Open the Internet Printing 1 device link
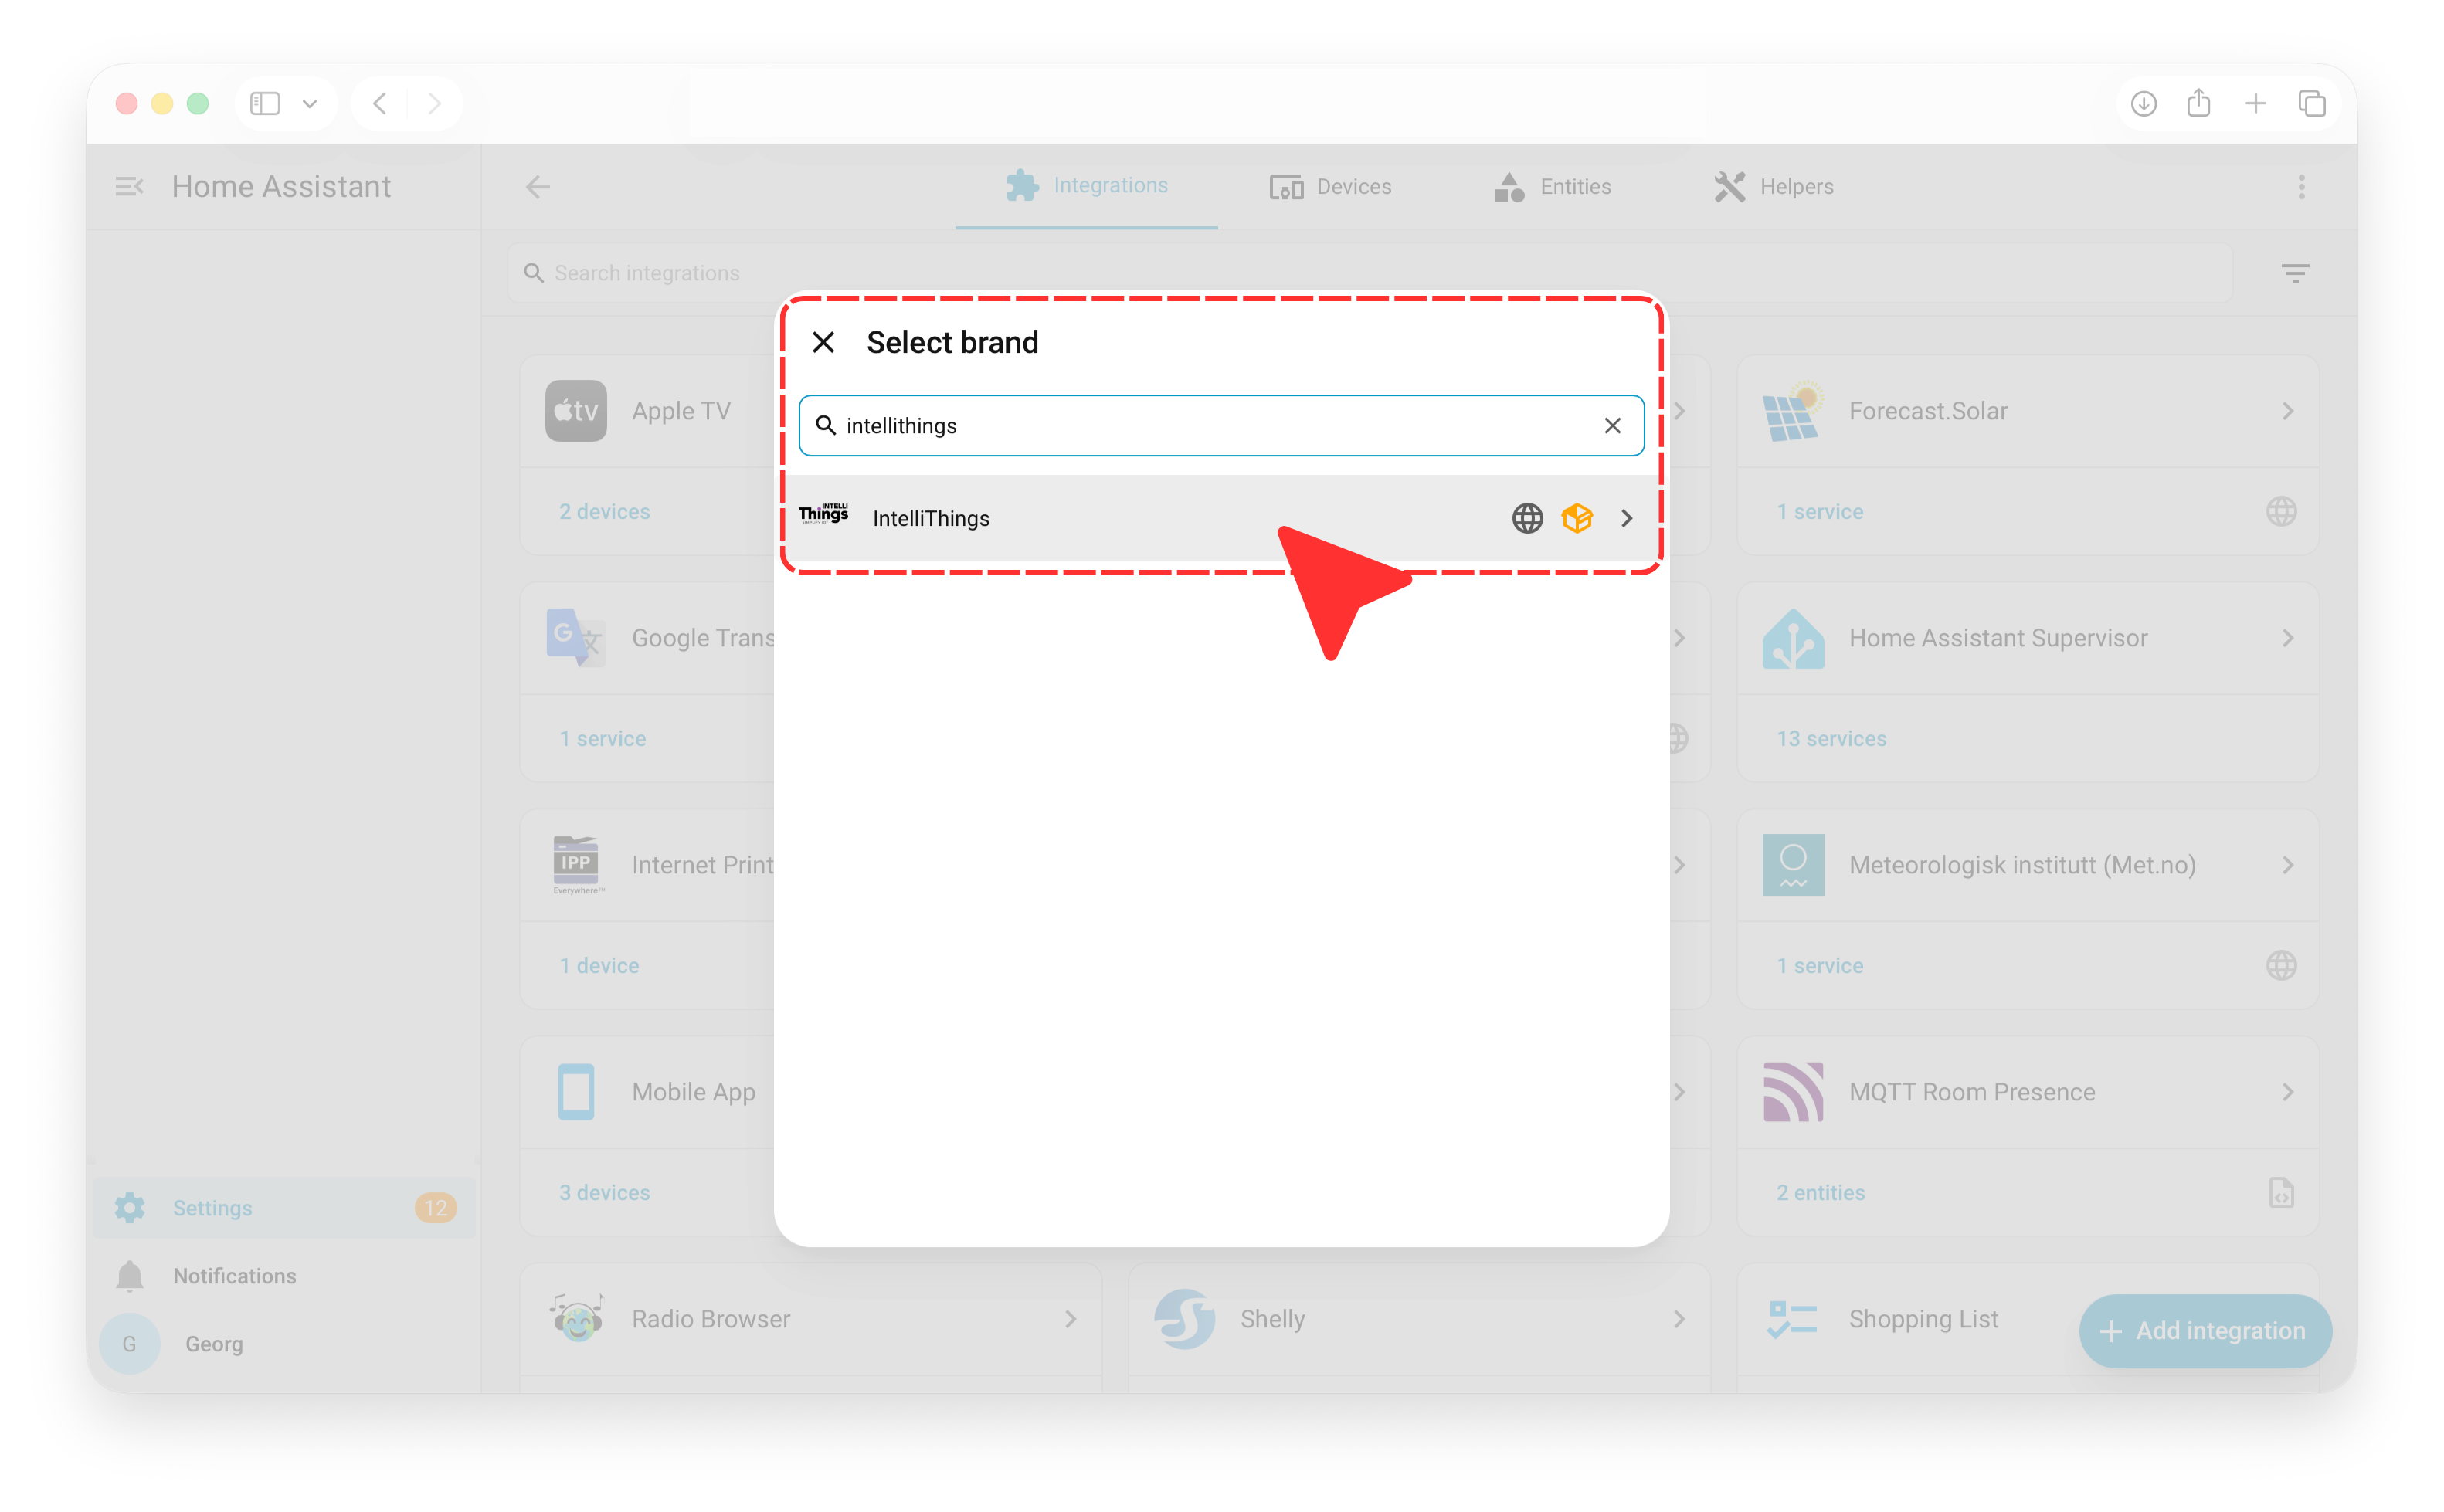This screenshot has height=1512, width=2444. (x=599, y=966)
